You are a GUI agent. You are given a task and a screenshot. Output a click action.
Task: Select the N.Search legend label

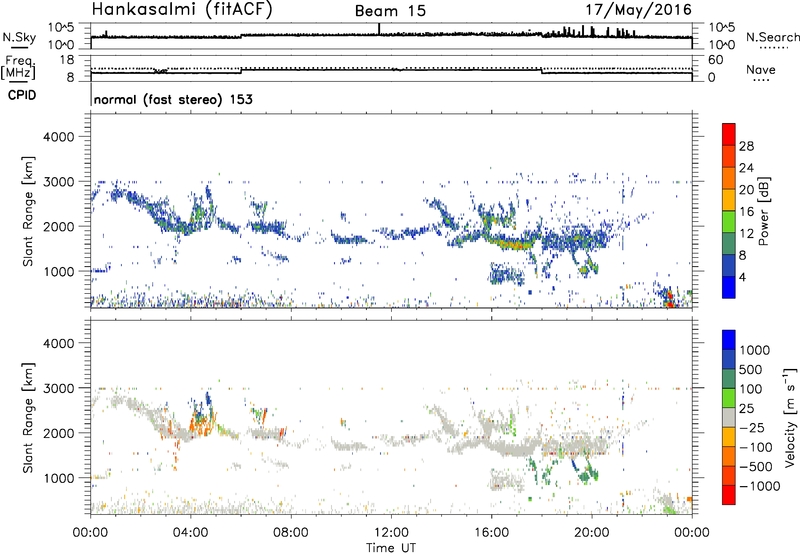click(772, 37)
